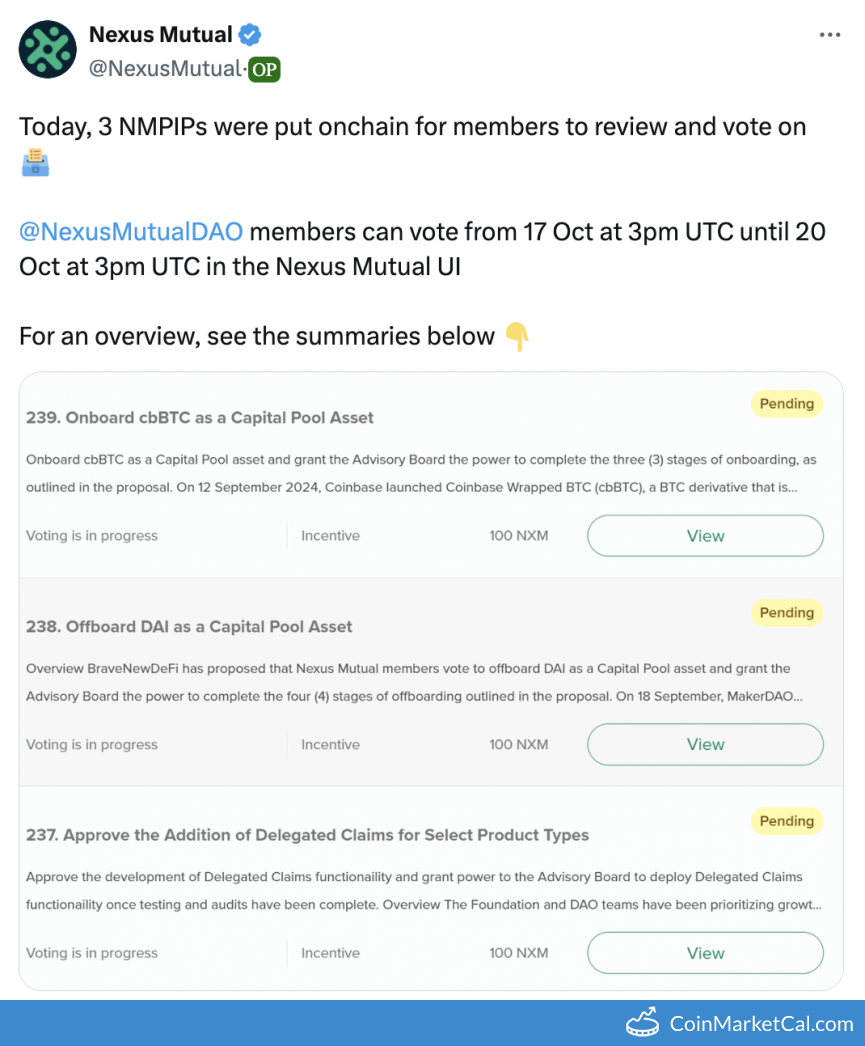
Task: Open the Delegated Claims proposal title
Action: pos(307,835)
